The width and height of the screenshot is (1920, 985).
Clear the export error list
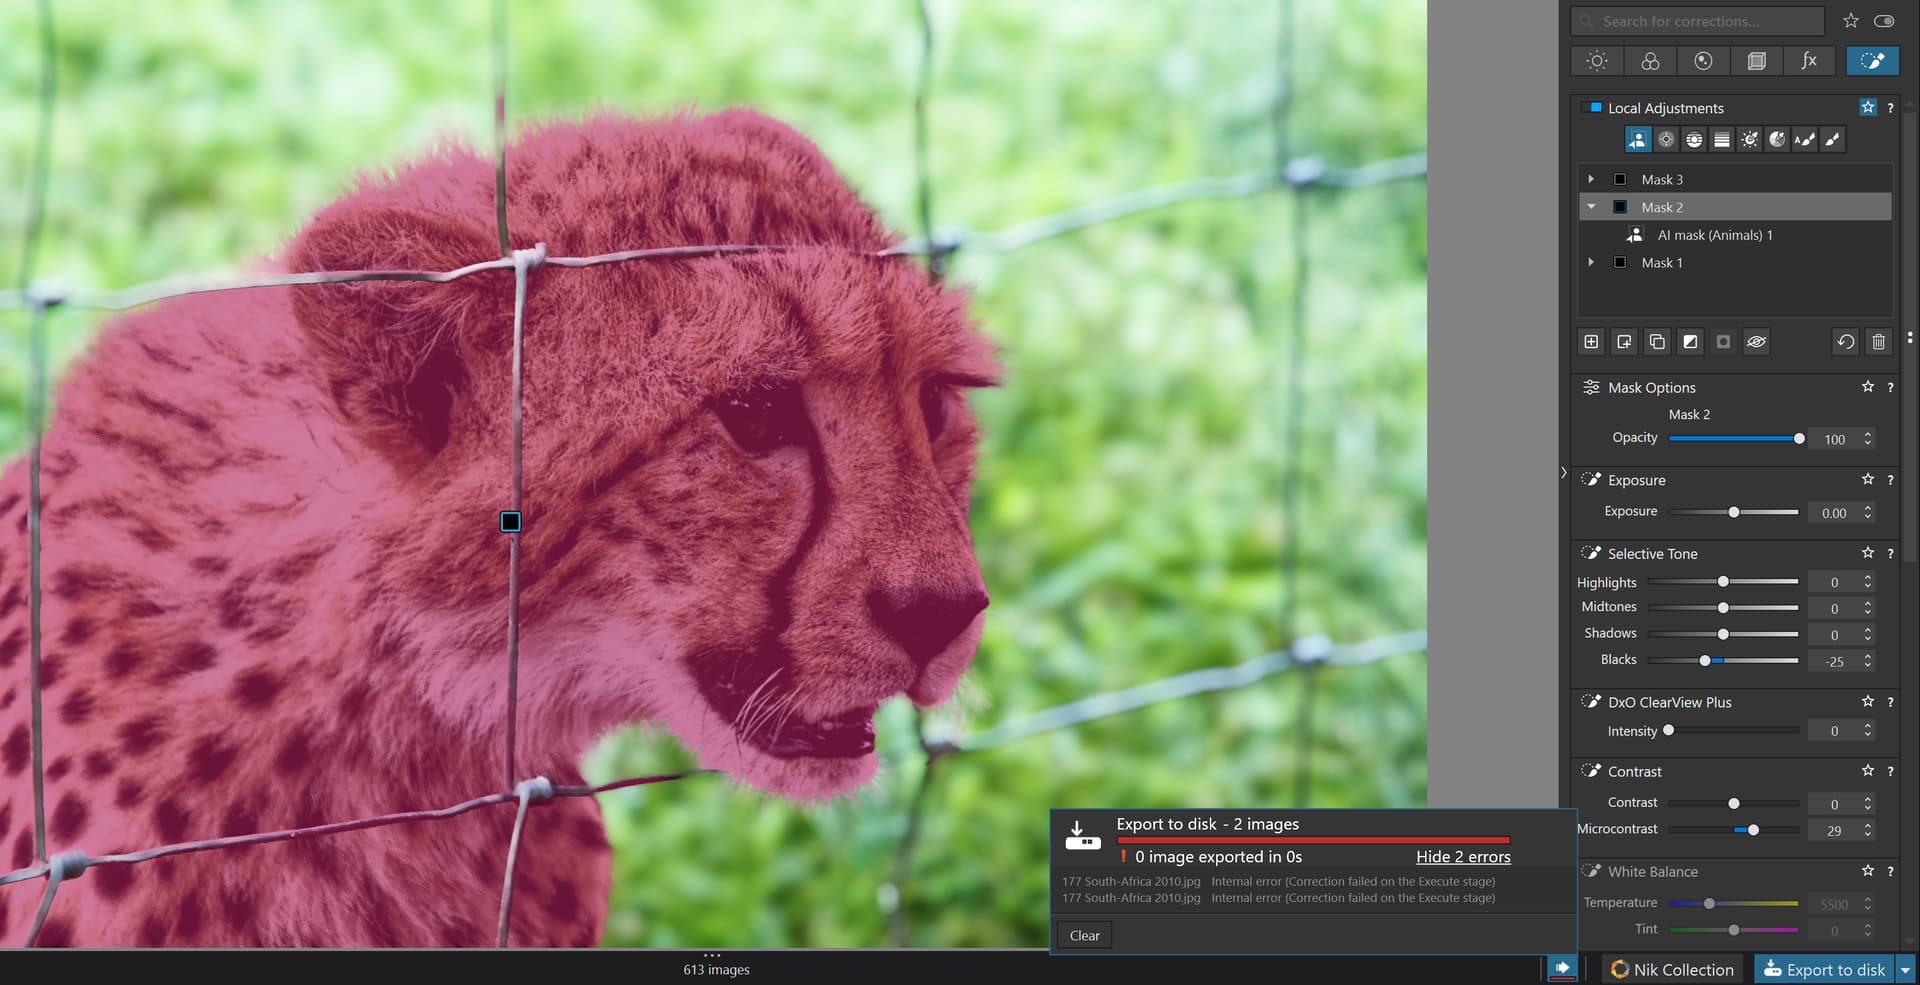tap(1084, 935)
